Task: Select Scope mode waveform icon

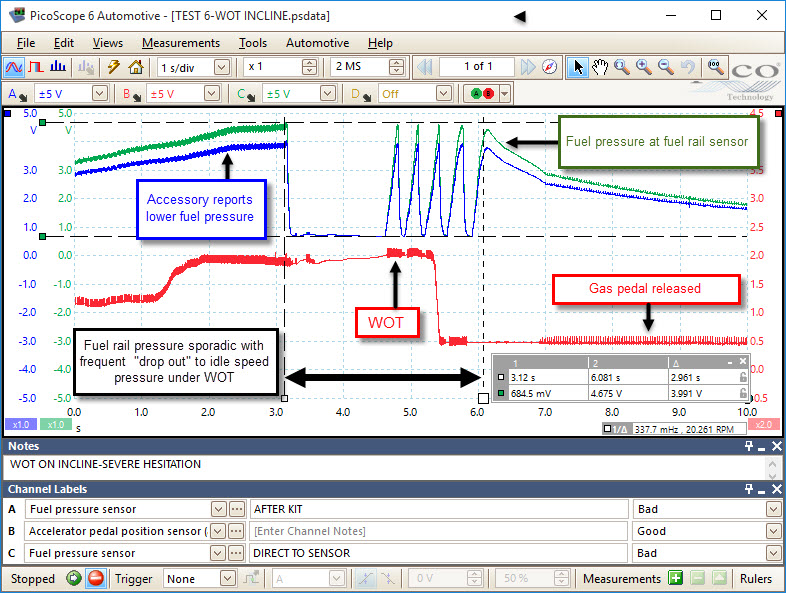Action: tap(14, 67)
